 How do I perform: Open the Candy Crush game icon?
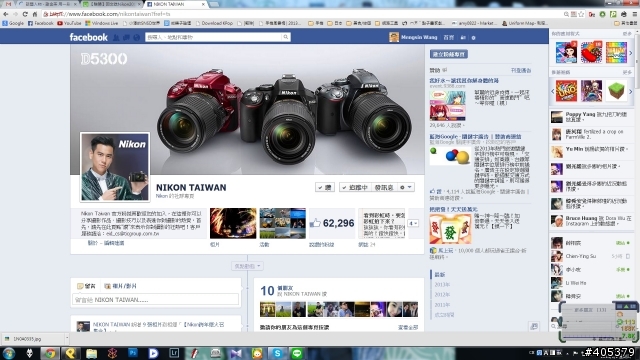pyautogui.click(x=591, y=52)
